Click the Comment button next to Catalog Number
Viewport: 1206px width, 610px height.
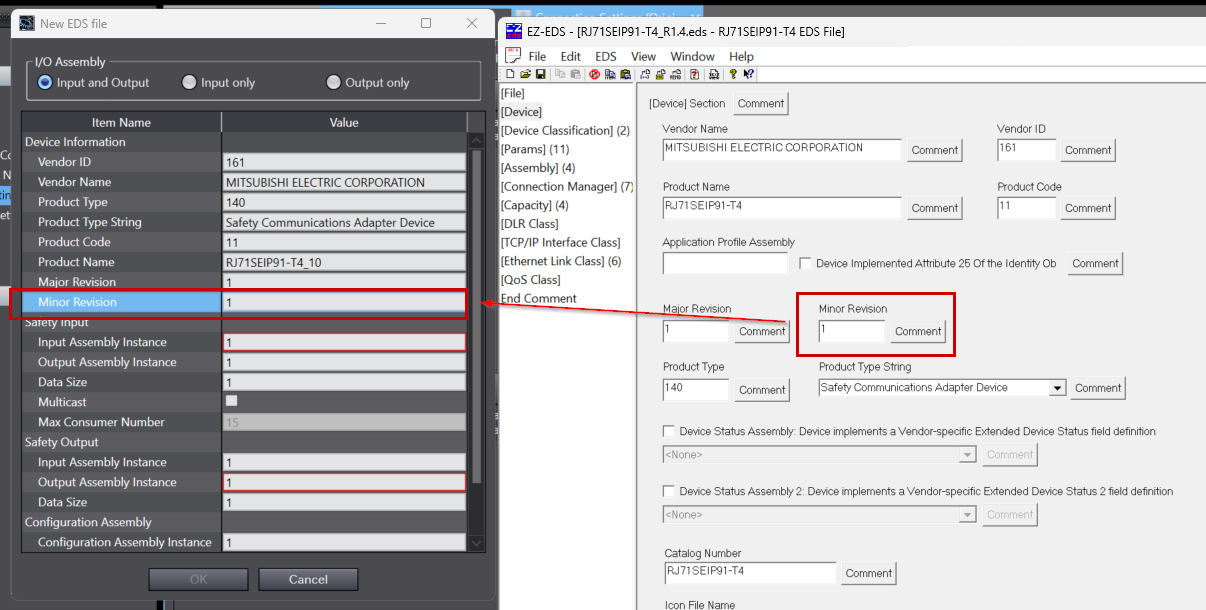869,573
